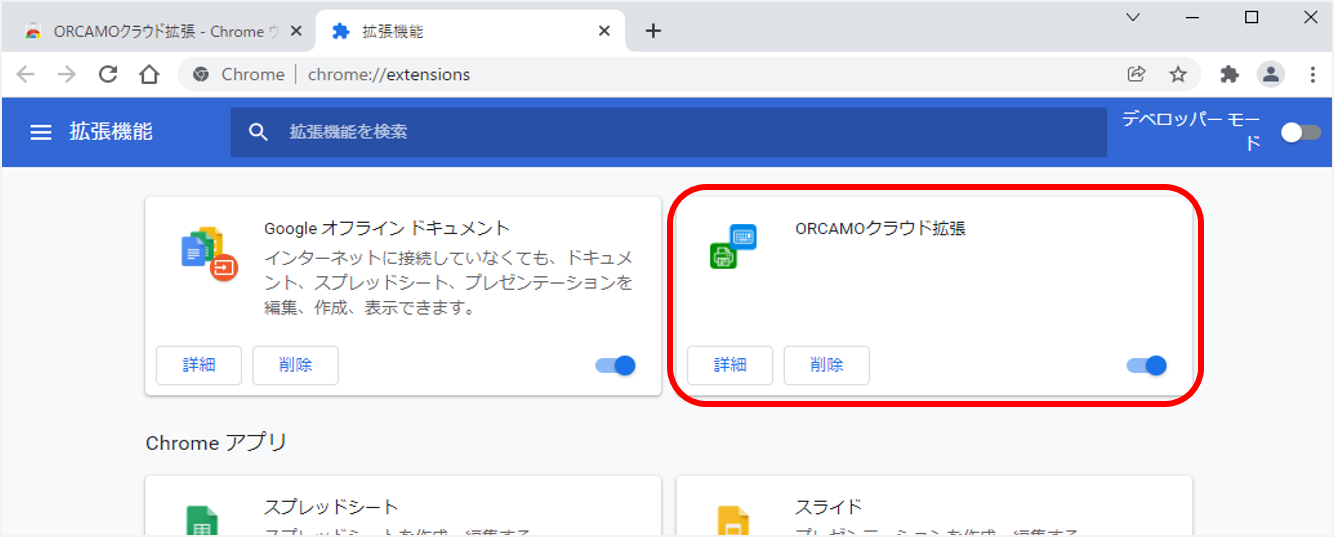Bookmark this page with the star
The height and width of the screenshot is (537, 1334).
pyautogui.click(x=1178, y=74)
